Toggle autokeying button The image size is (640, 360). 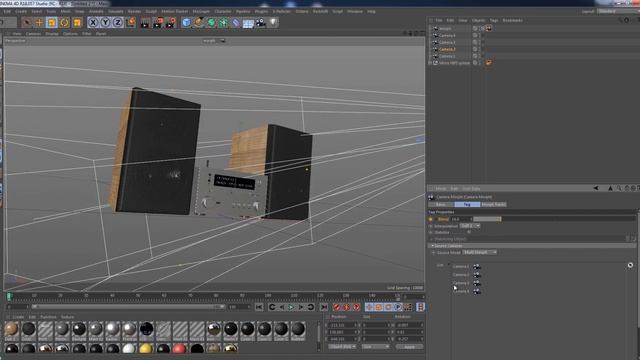[347, 307]
